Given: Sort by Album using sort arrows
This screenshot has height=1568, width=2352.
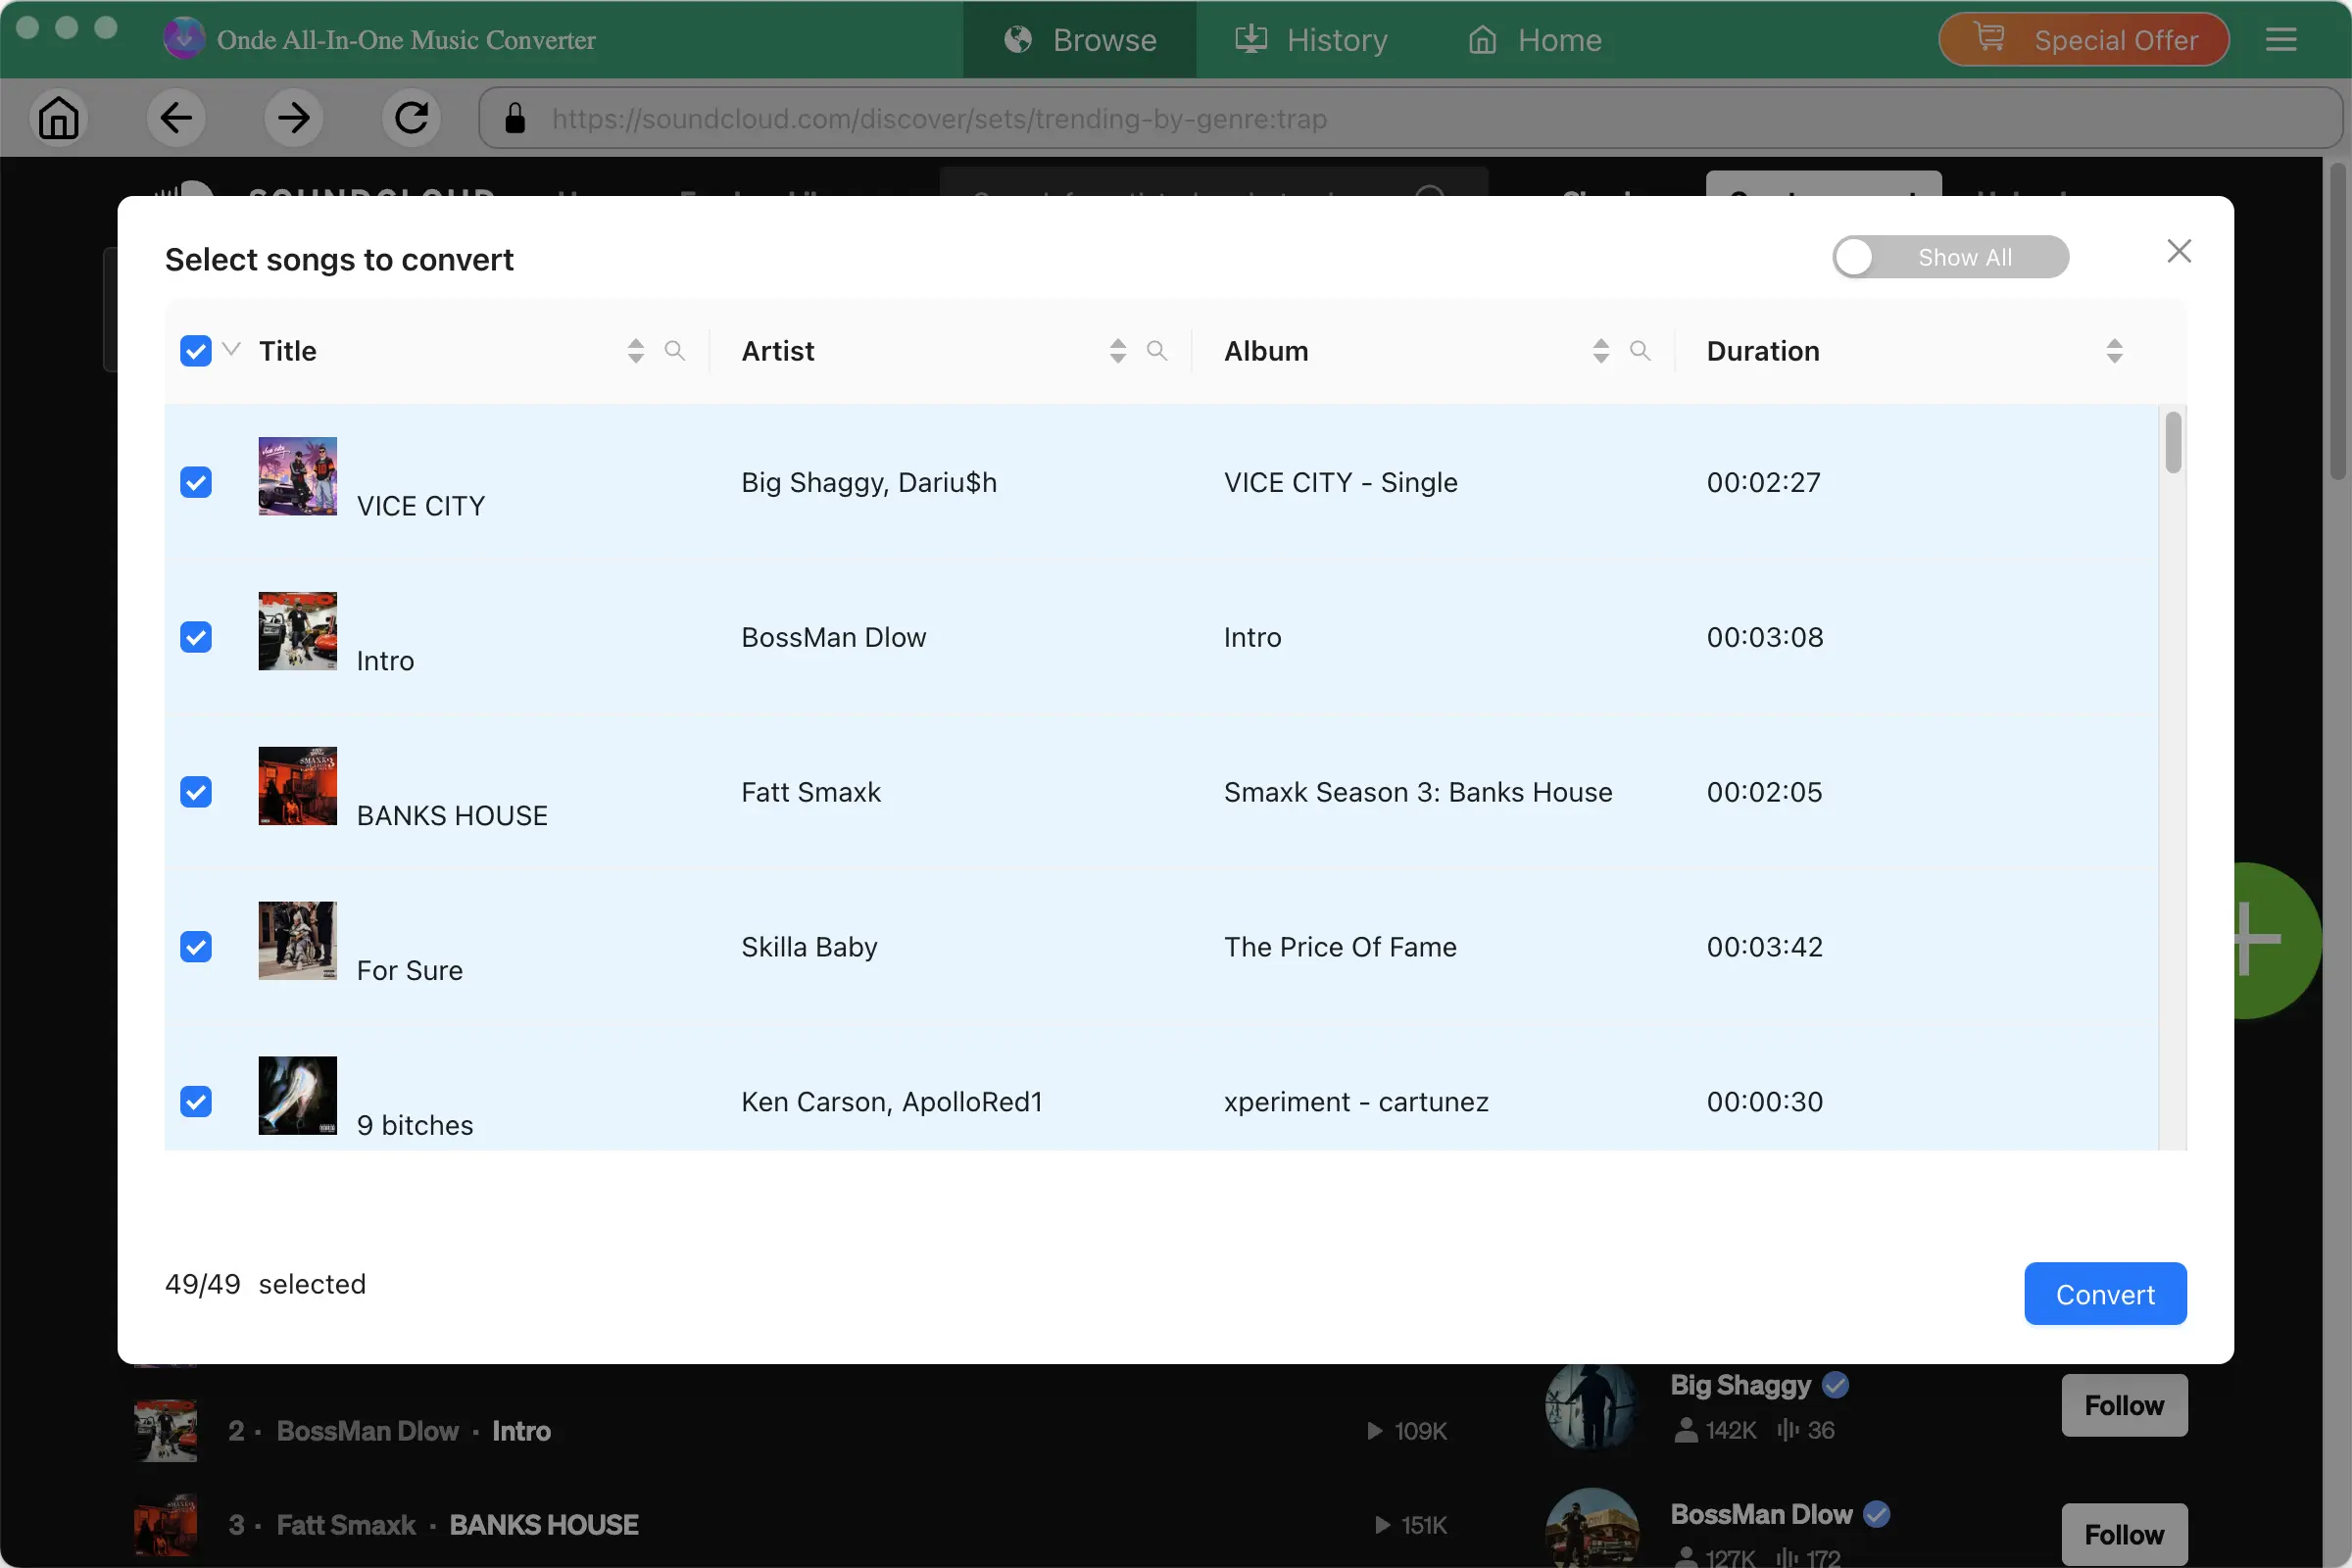Looking at the screenshot, I should (1601, 351).
